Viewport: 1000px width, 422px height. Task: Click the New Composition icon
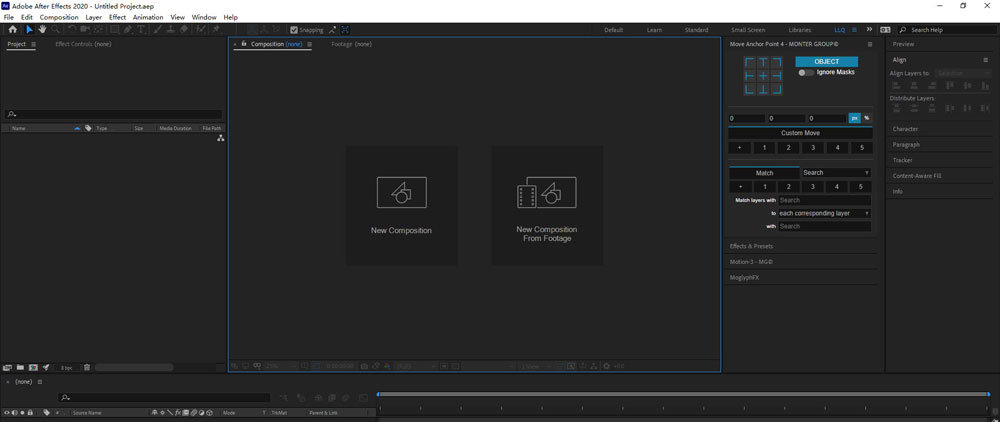point(401,193)
